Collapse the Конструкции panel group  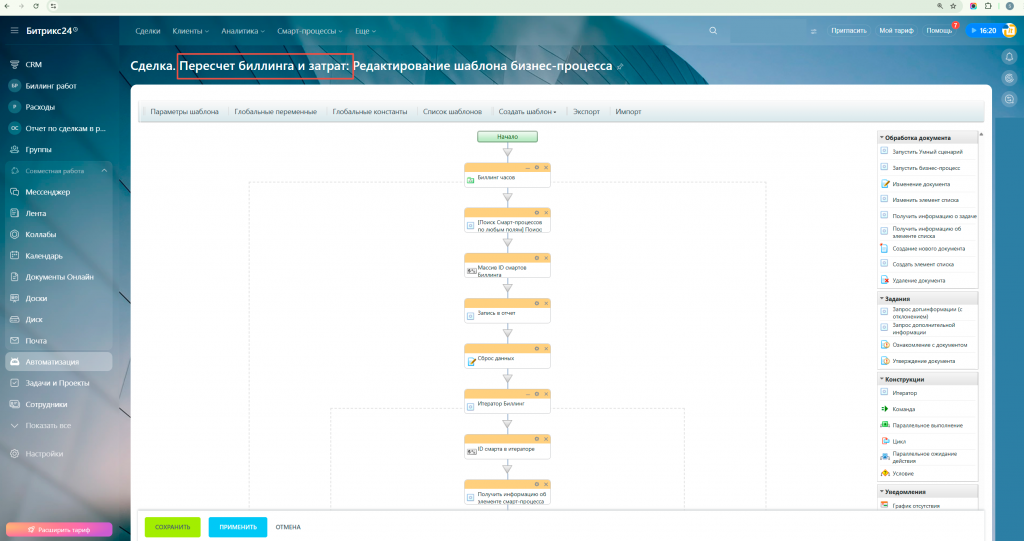click(x=882, y=379)
